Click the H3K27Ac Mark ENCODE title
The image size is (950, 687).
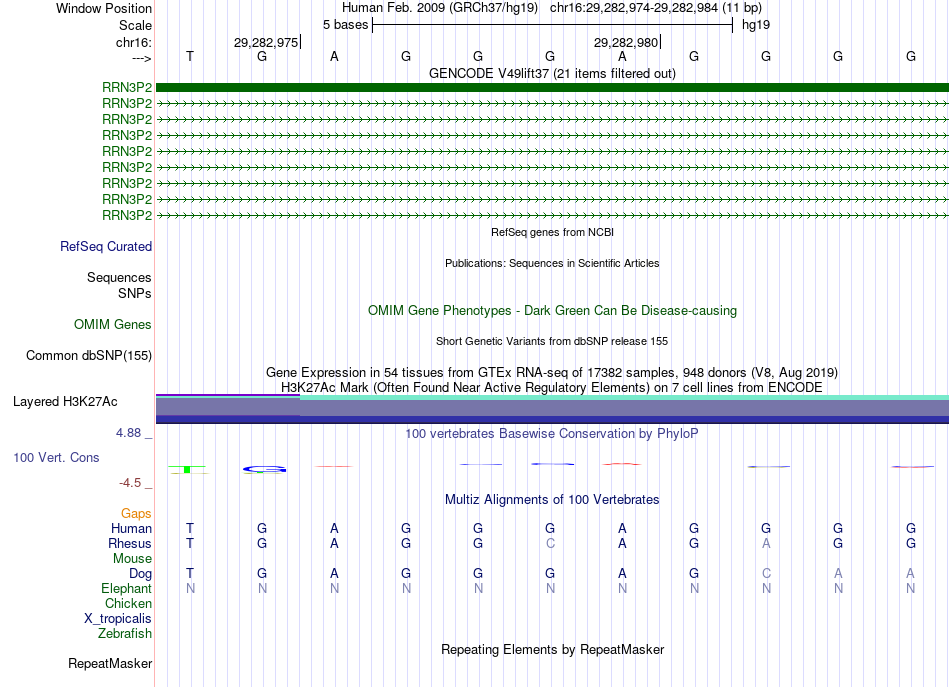click(552, 387)
